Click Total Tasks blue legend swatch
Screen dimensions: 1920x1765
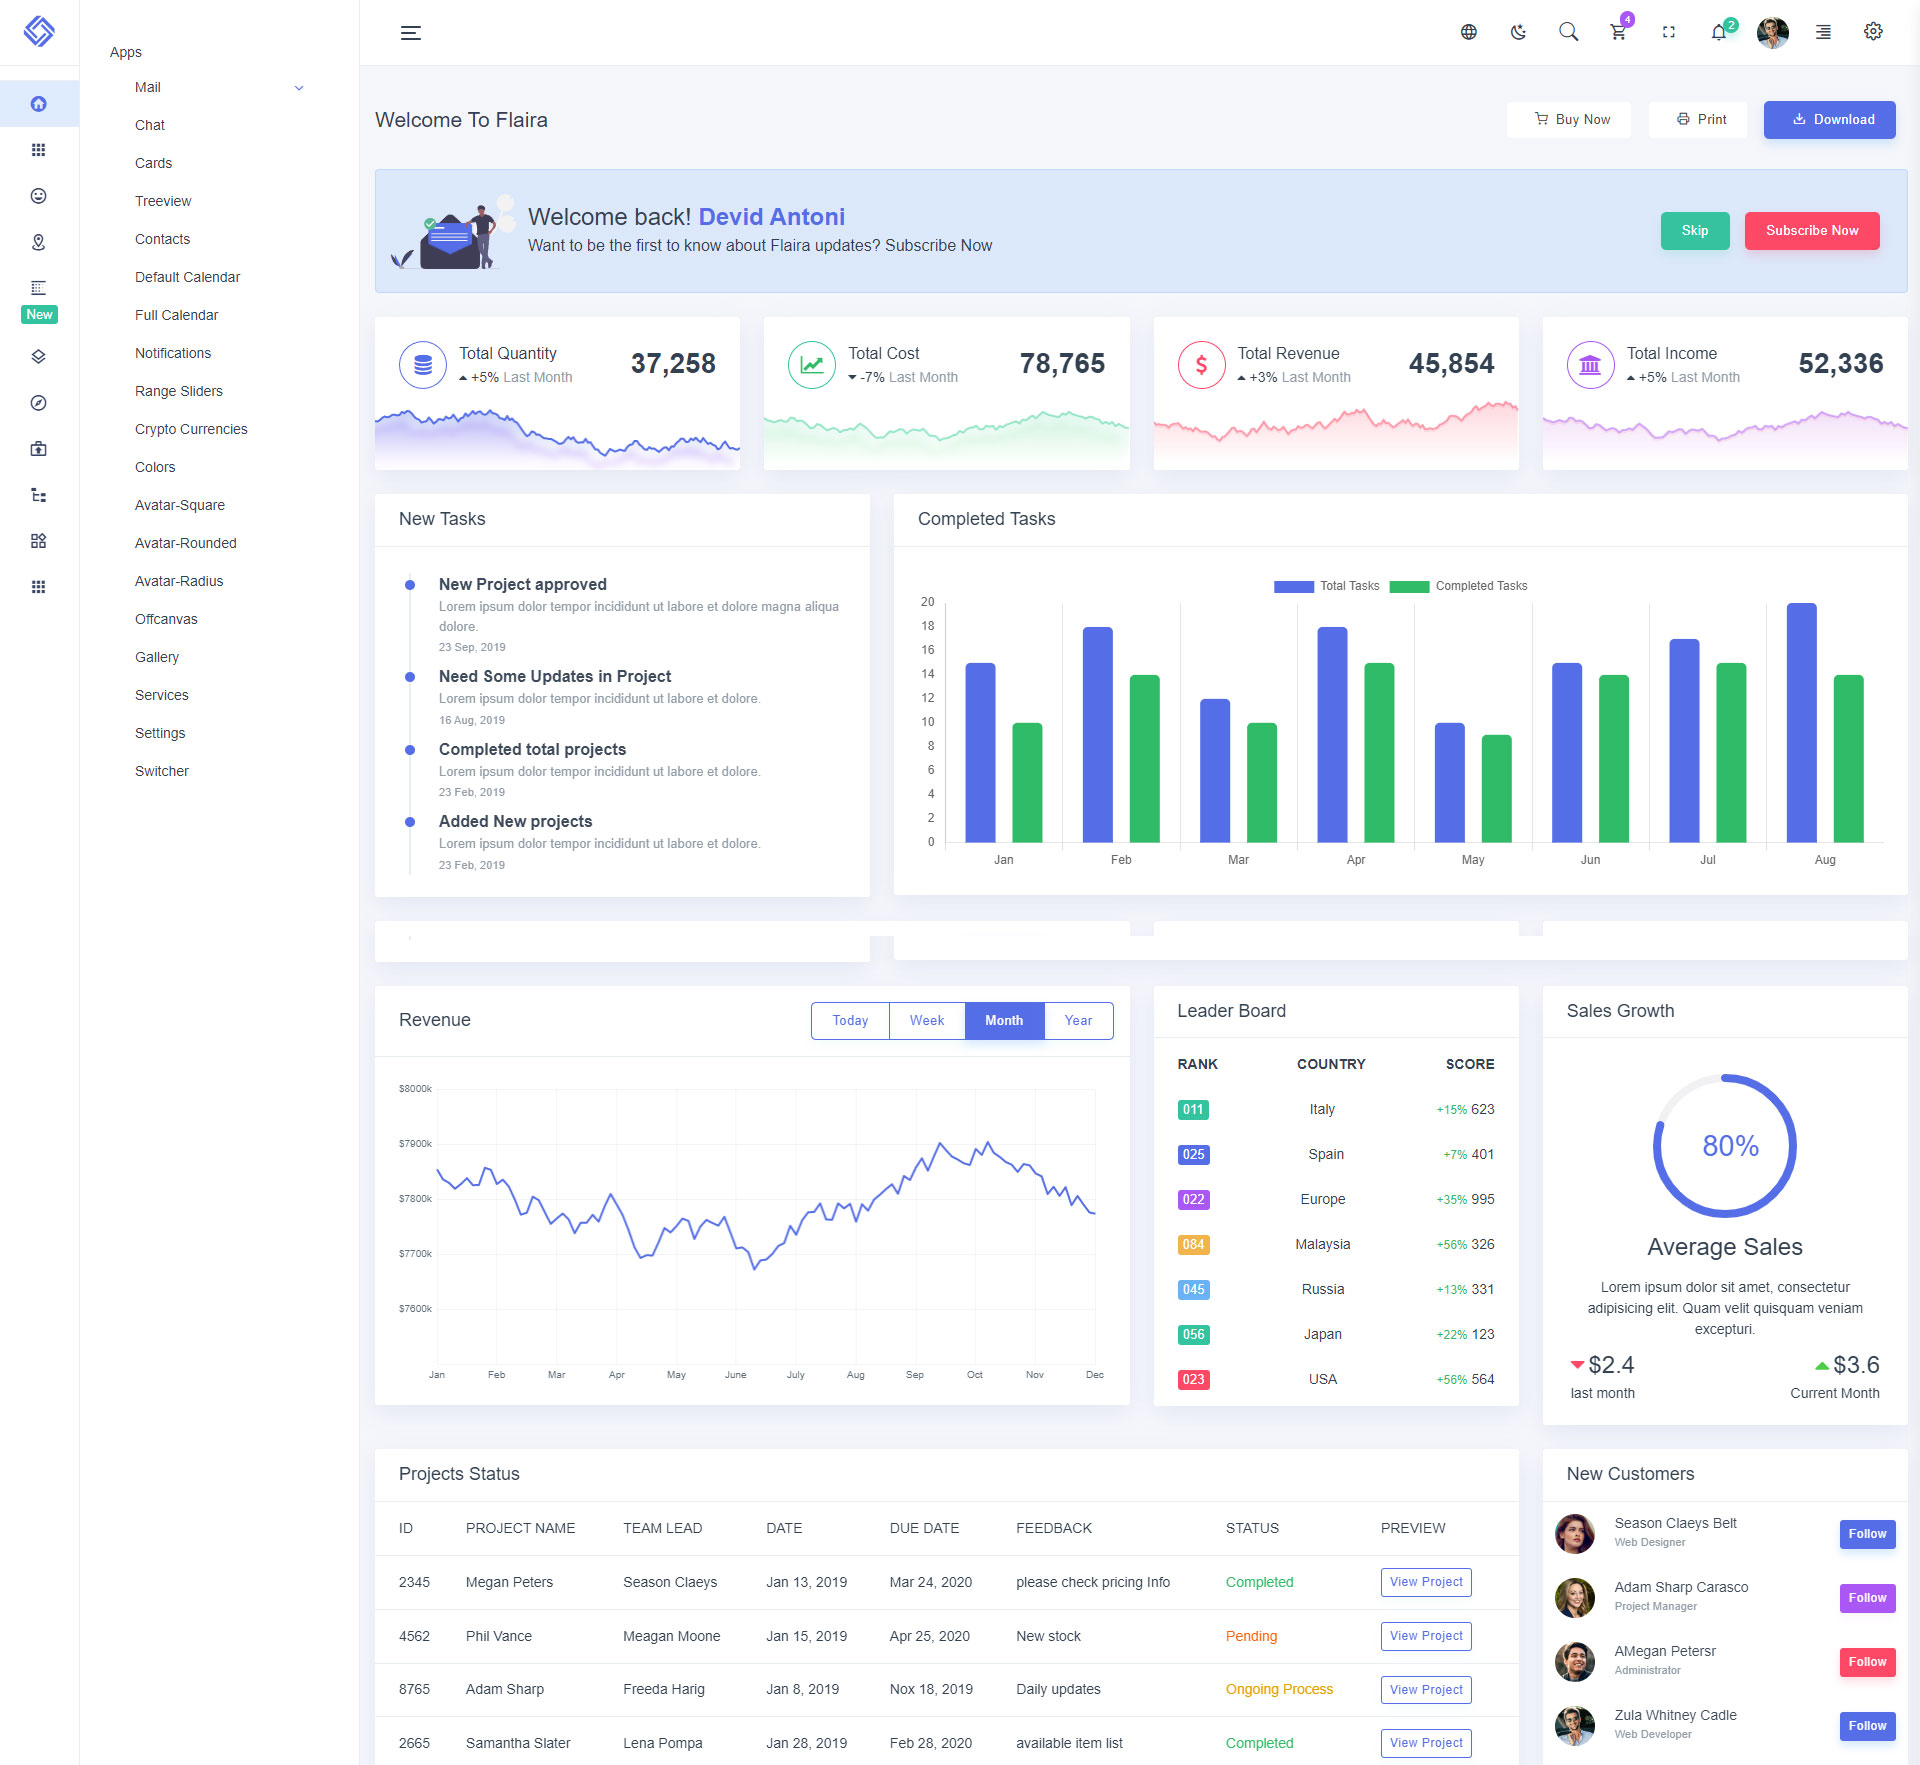point(1293,587)
